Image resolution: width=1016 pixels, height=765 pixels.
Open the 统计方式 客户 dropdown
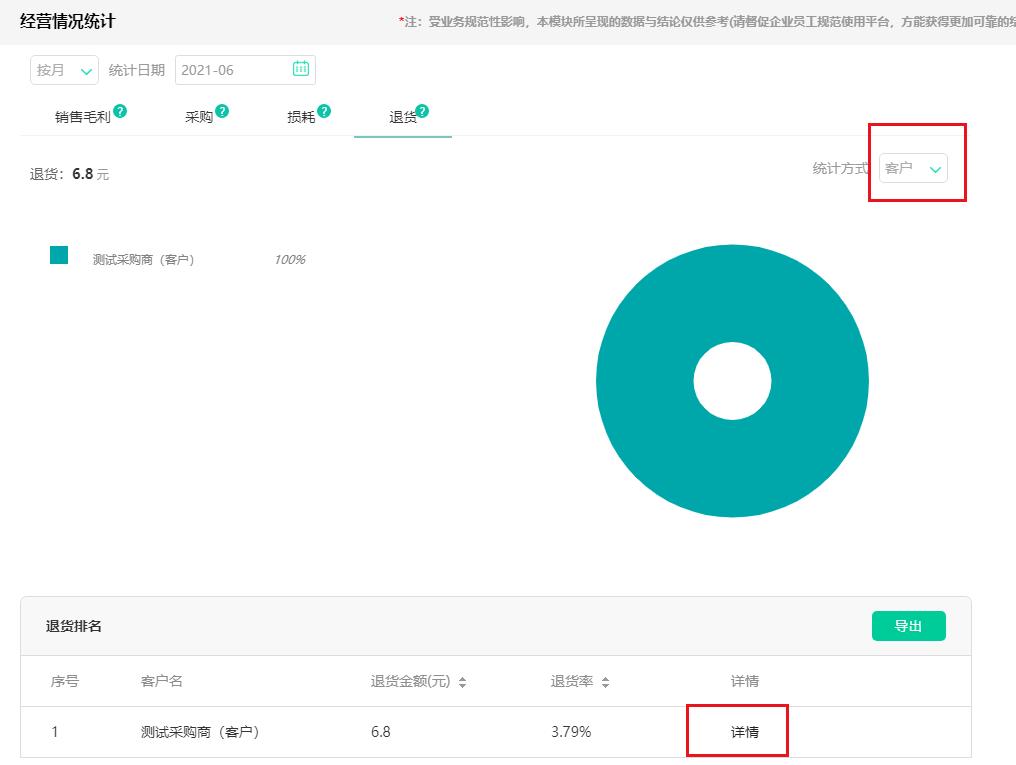click(x=911, y=168)
